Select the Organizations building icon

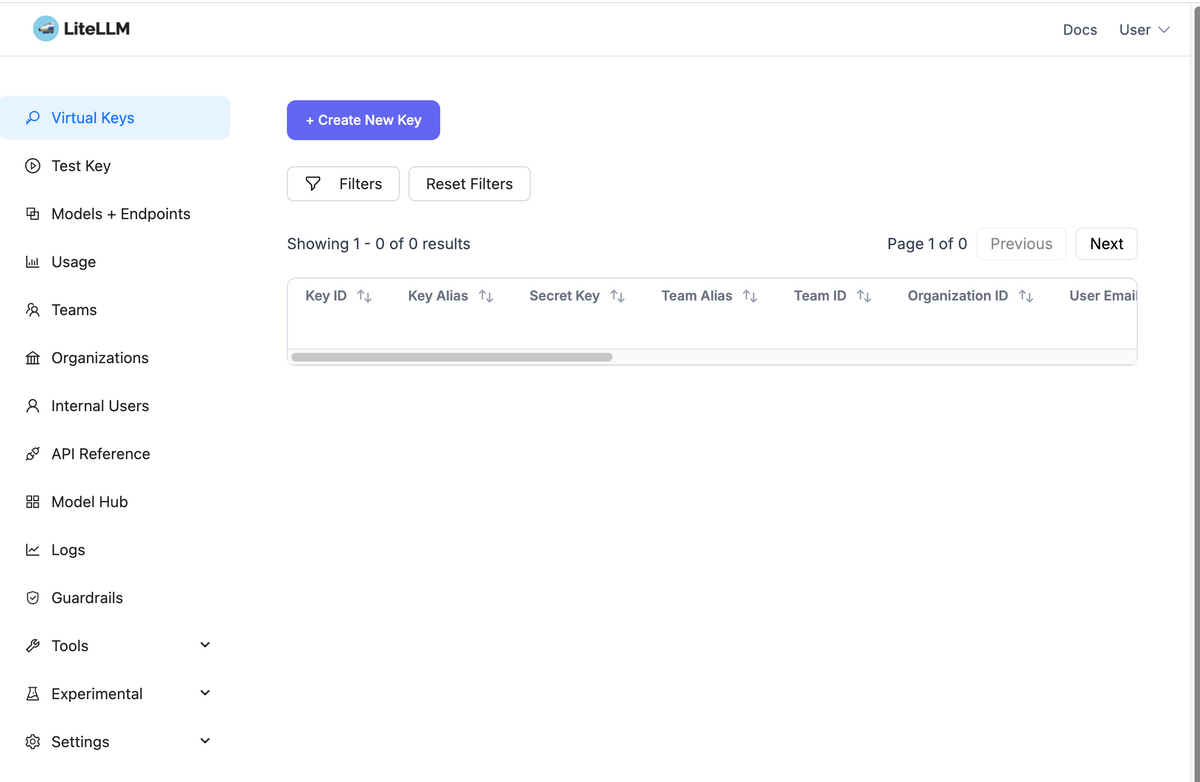(31, 357)
